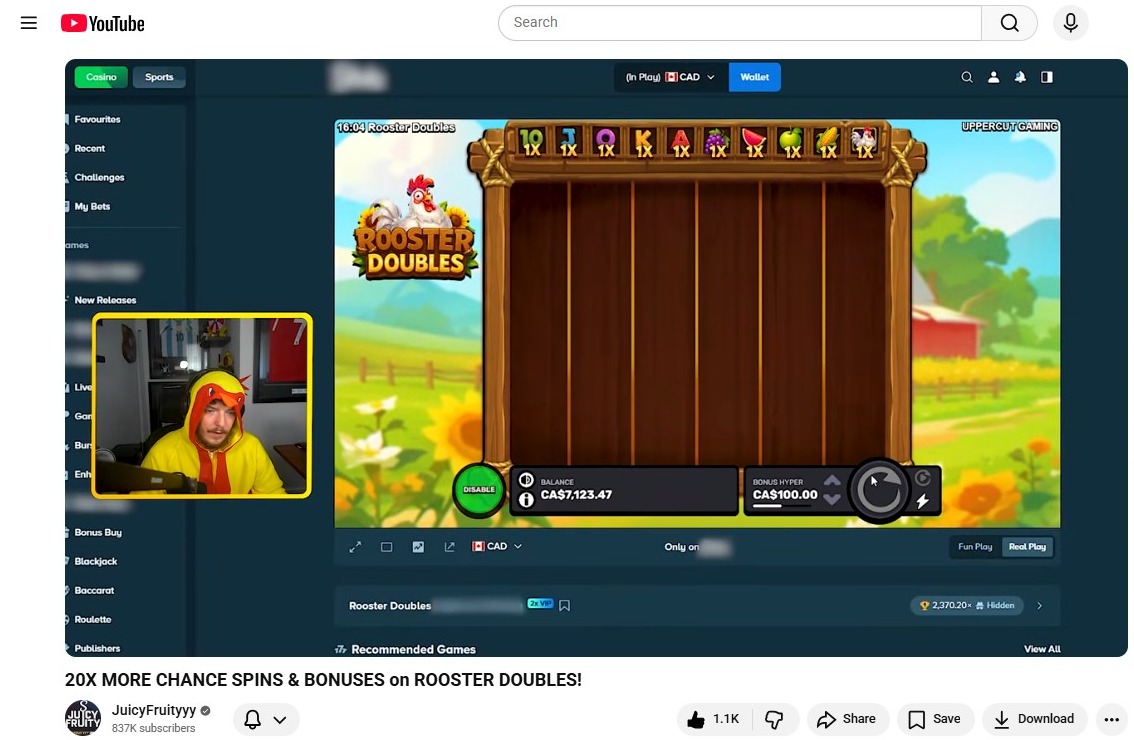The image size is (1134, 740).
Task: Start voice search with the microphone
Action: tap(1070, 22)
